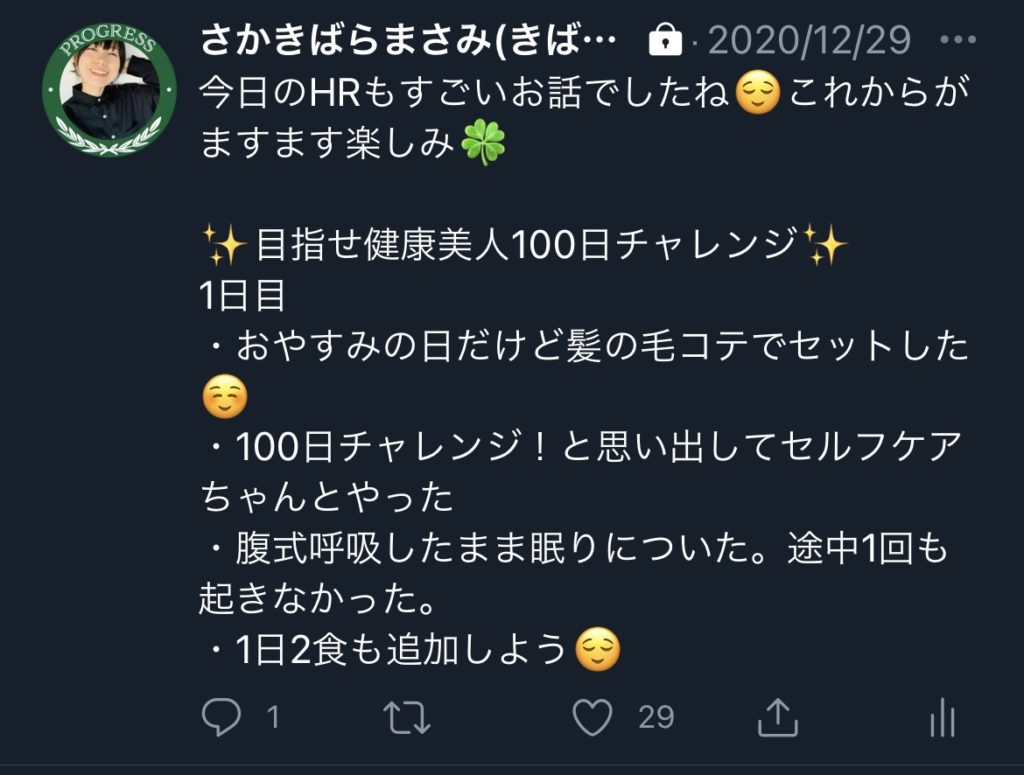The height and width of the screenshot is (775, 1024).
Task: Click the 目指せ健康美人100日チャレンジ heading text
Action: tap(526, 245)
